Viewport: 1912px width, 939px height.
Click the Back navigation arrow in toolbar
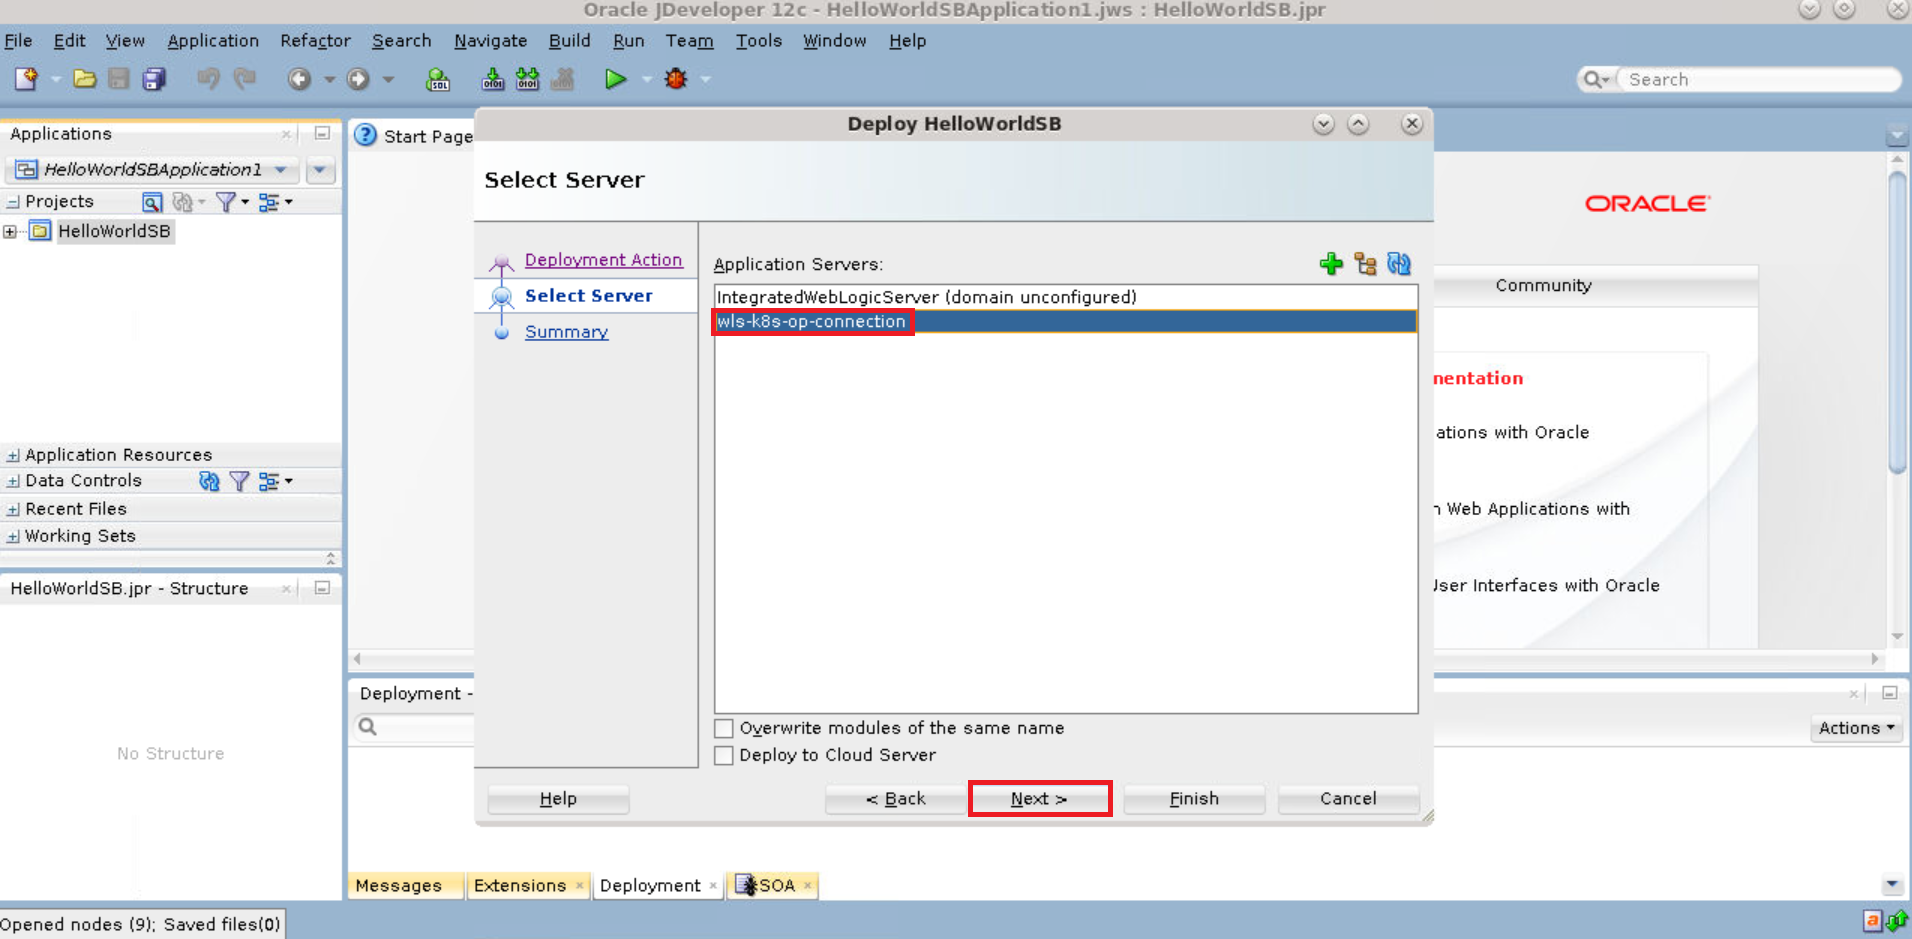point(299,79)
